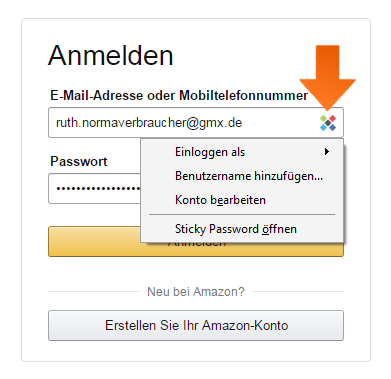Click empty left margin of context menu
The image size is (391, 379).
click(158, 188)
